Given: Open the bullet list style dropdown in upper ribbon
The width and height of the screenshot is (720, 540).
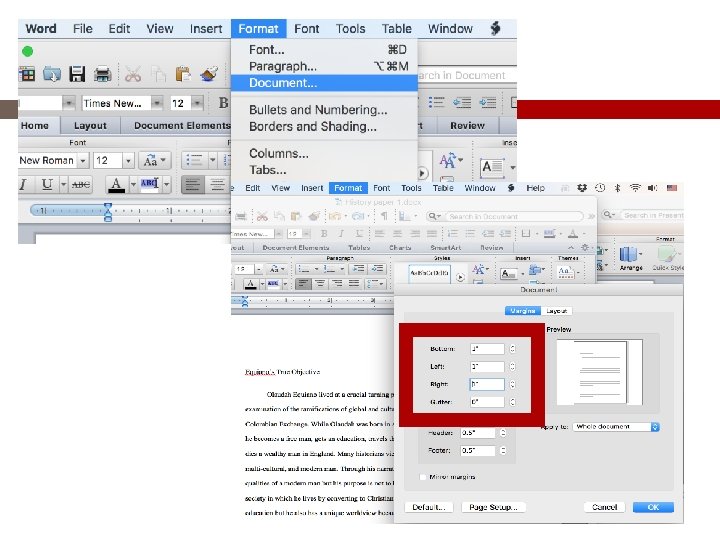Looking at the screenshot, I should click(212, 160).
